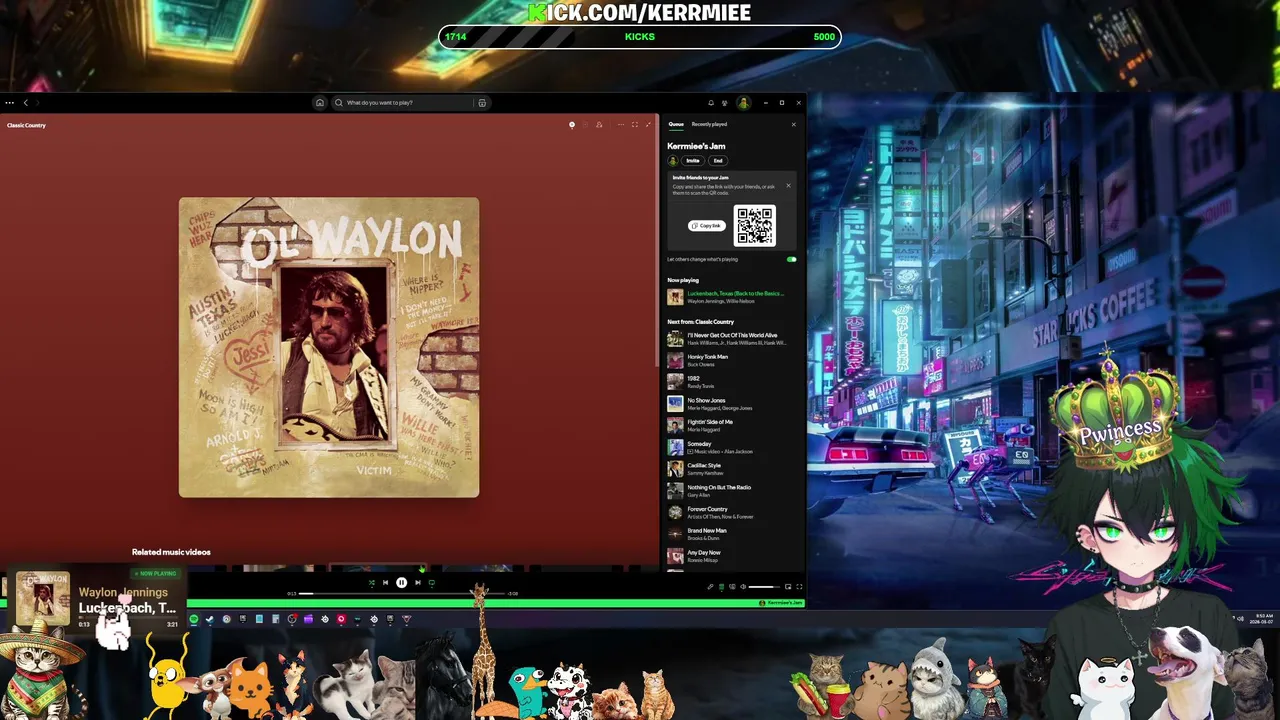This screenshot has width=1280, height=720.
Task: Open the Browse icon in the search bar
Action: point(482,102)
